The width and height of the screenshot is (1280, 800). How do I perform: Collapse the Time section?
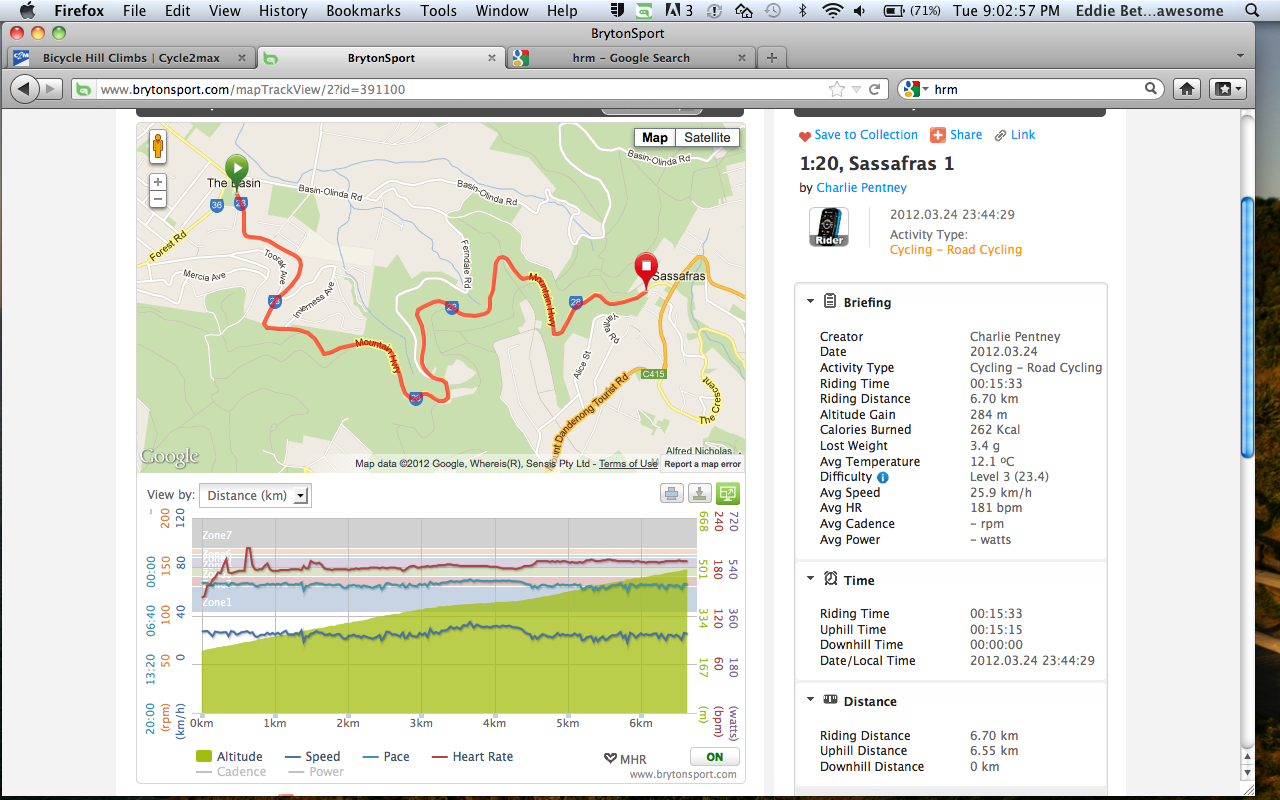pos(810,580)
